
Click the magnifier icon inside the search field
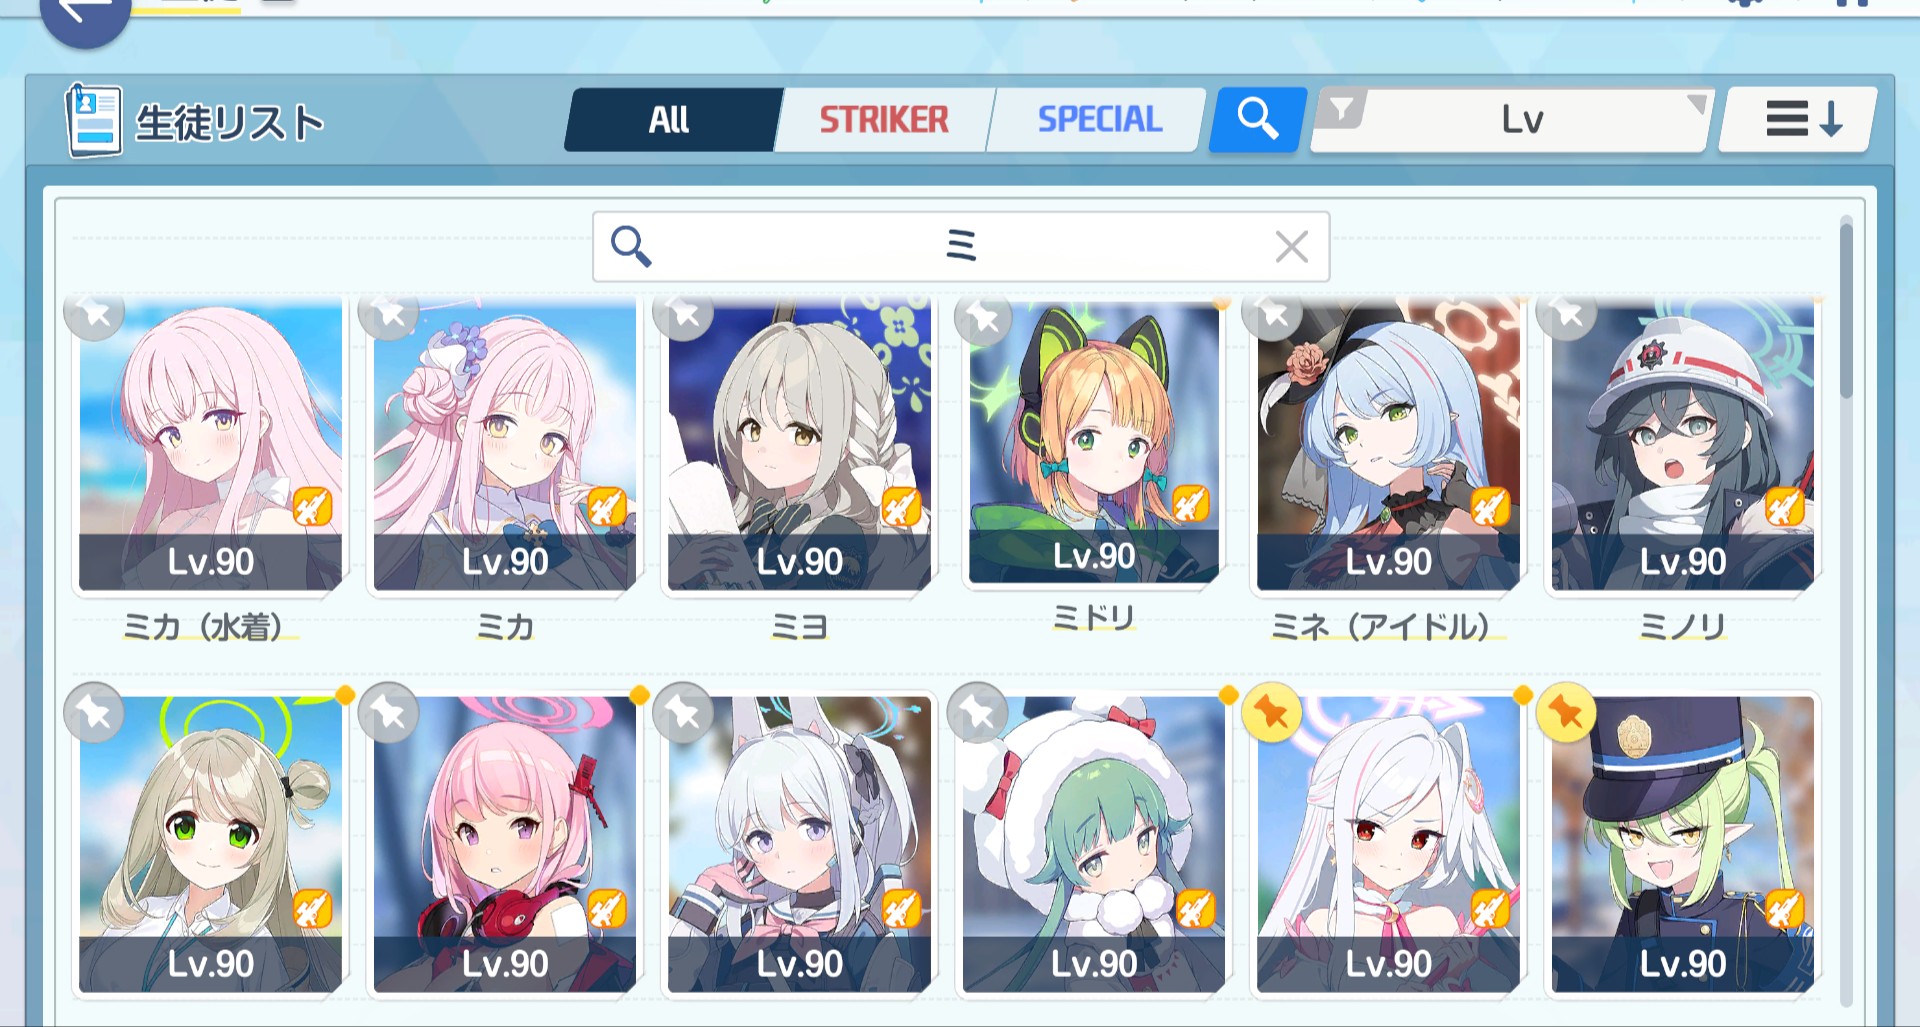pyautogui.click(x=631, y=246)
